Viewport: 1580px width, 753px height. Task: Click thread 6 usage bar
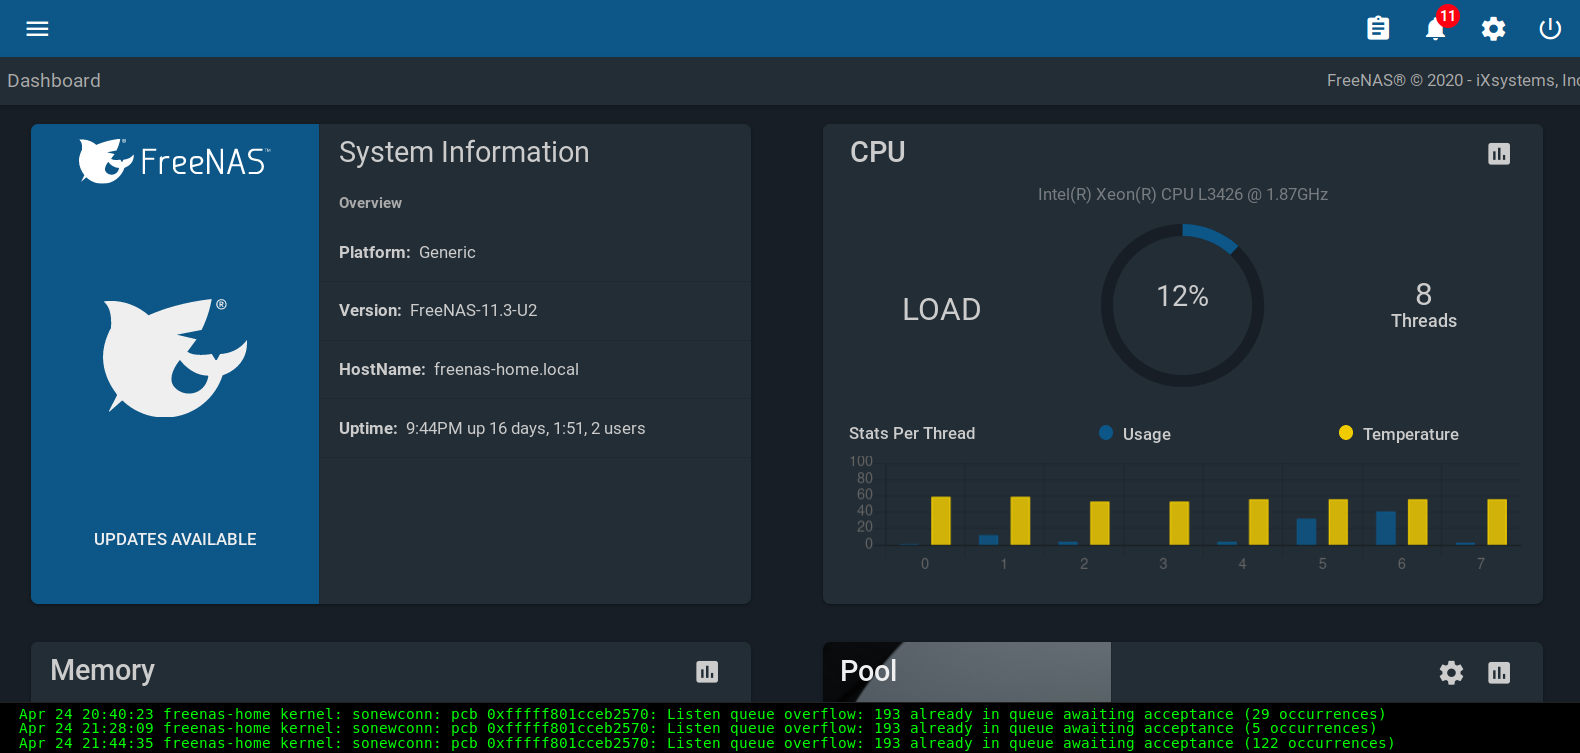pos(1386,528)
